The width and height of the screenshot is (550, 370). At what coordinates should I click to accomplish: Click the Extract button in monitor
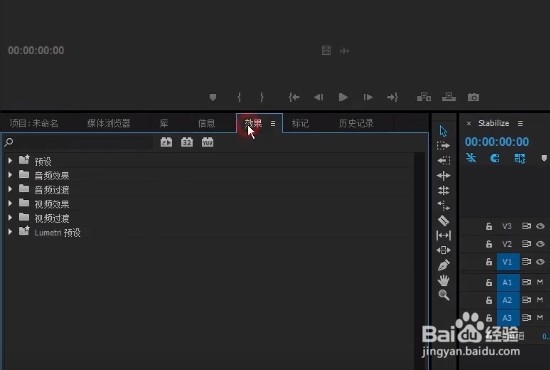tap(449, 97)
